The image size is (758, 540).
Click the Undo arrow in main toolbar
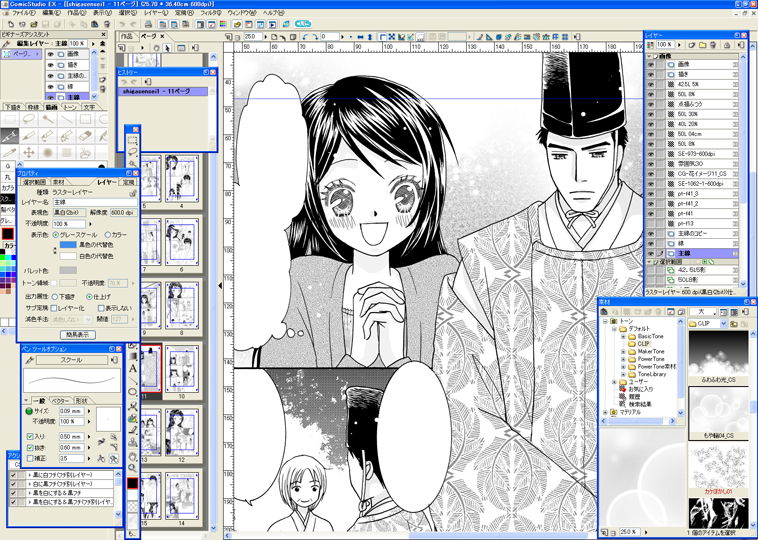pyautogui.click(x=122, y=24)
